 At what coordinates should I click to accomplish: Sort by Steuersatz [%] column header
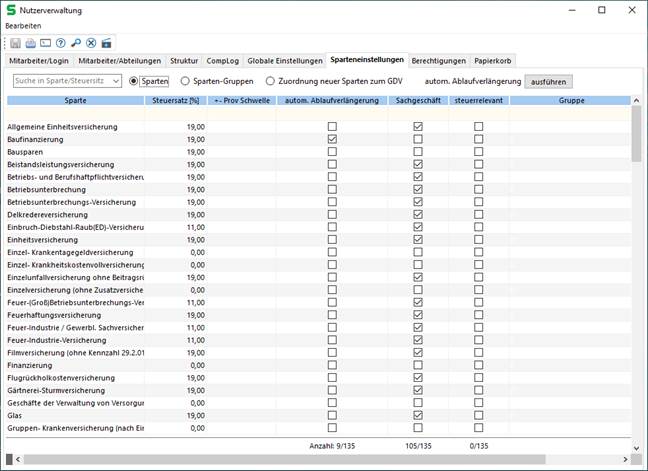(x=176, y=100)
